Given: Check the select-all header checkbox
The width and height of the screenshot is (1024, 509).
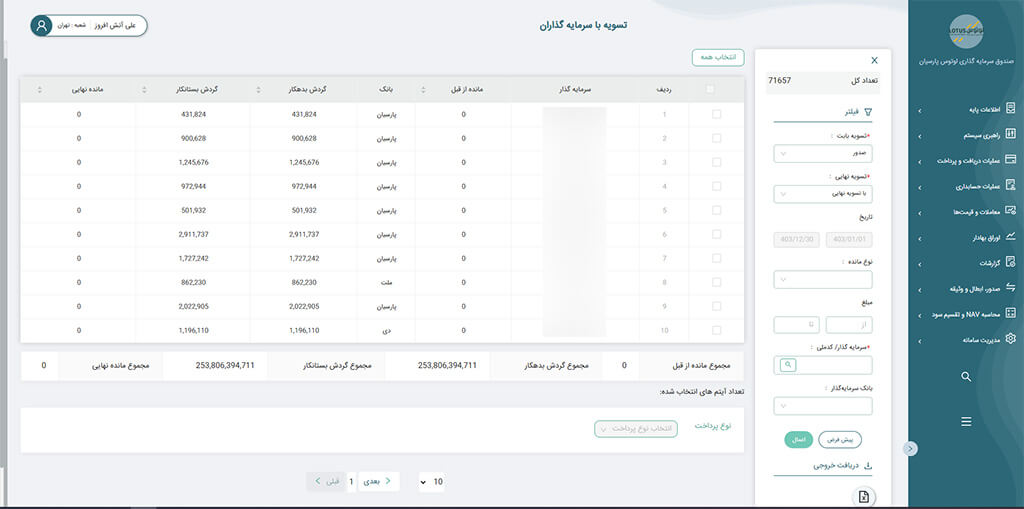Looking at the screenshot, I should 710,90.
